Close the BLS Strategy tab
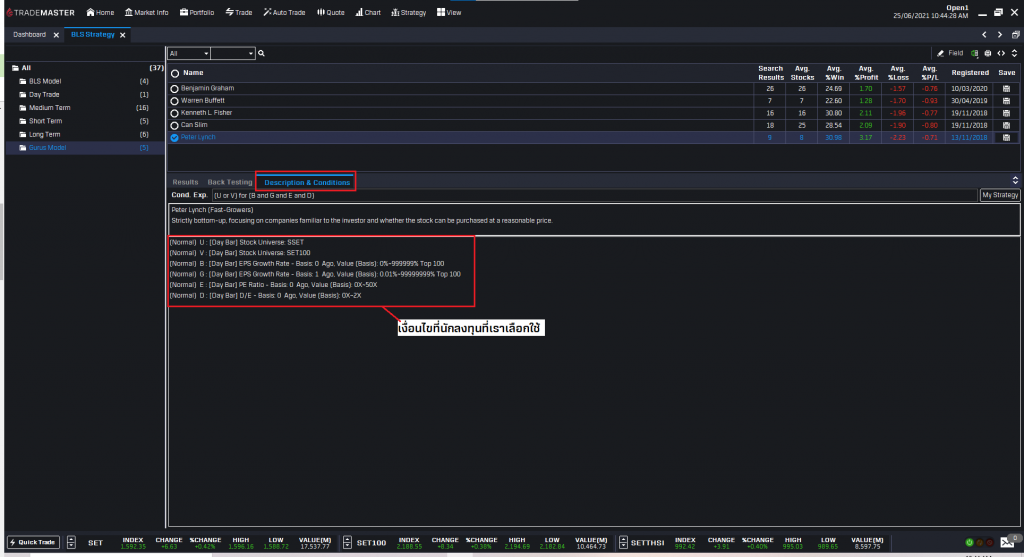 123,35
